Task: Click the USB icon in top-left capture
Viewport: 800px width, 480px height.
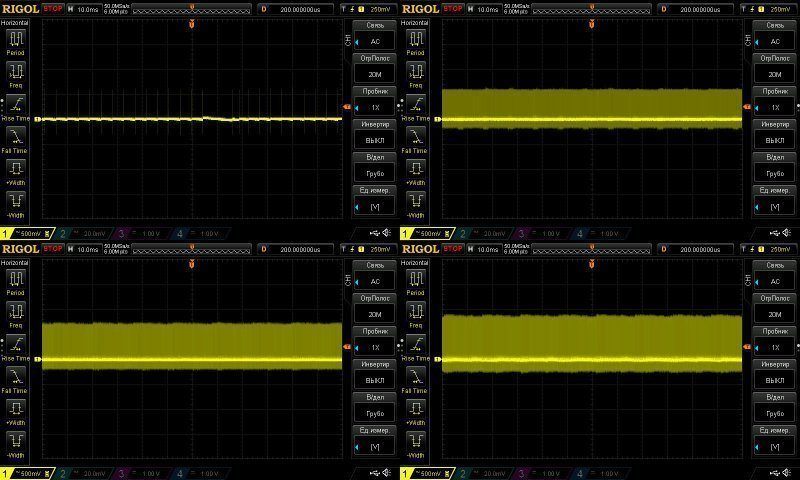Action: tap(374, 233)
